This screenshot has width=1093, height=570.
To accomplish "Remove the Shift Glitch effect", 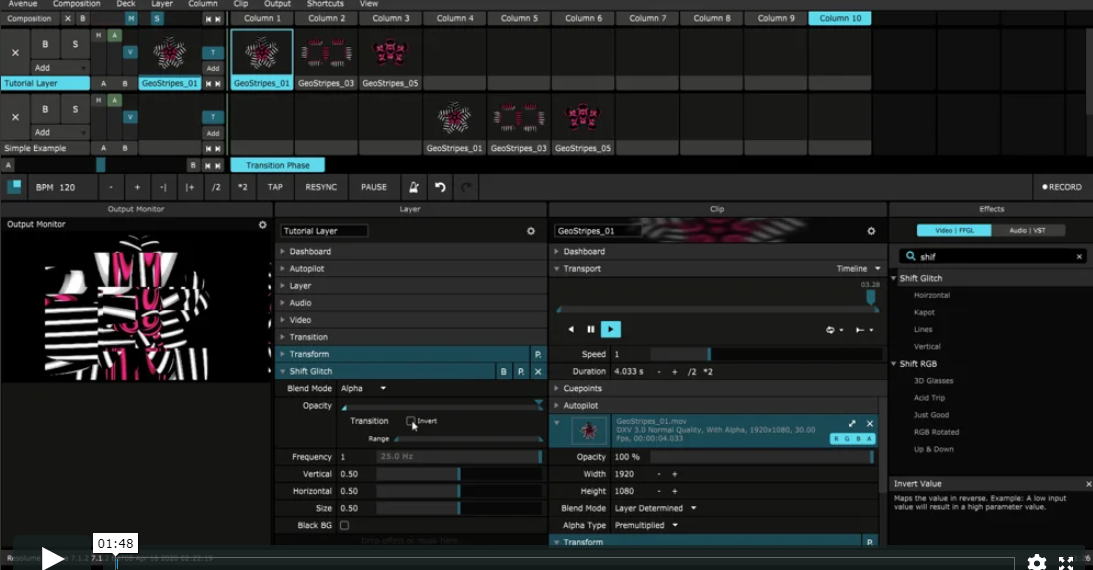I will (537, 371).
